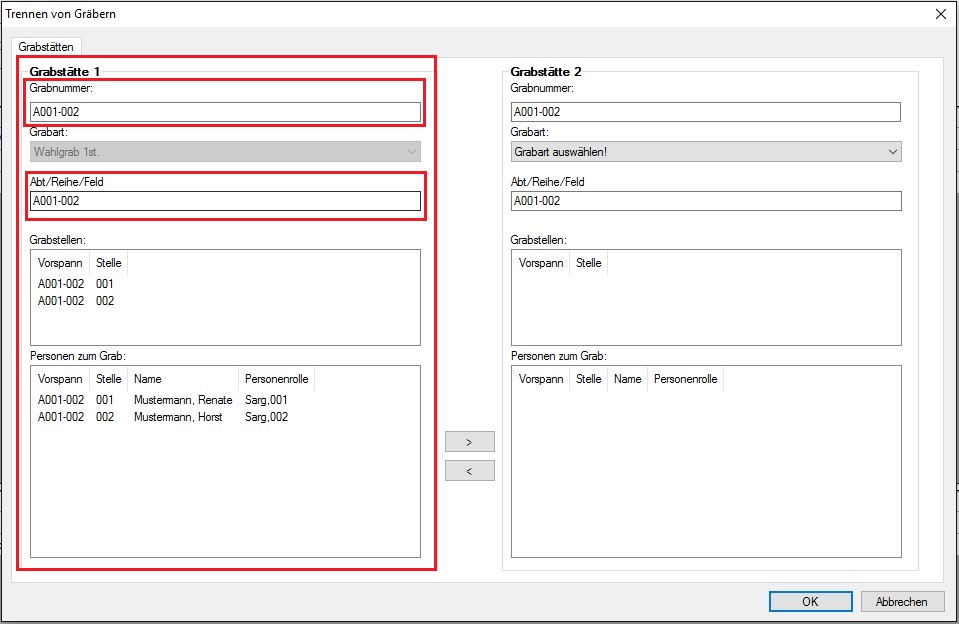The width and height of the screenshot is (959, 624).
Task: Click Stelle header in right persons list
Action: click(589, 379)
